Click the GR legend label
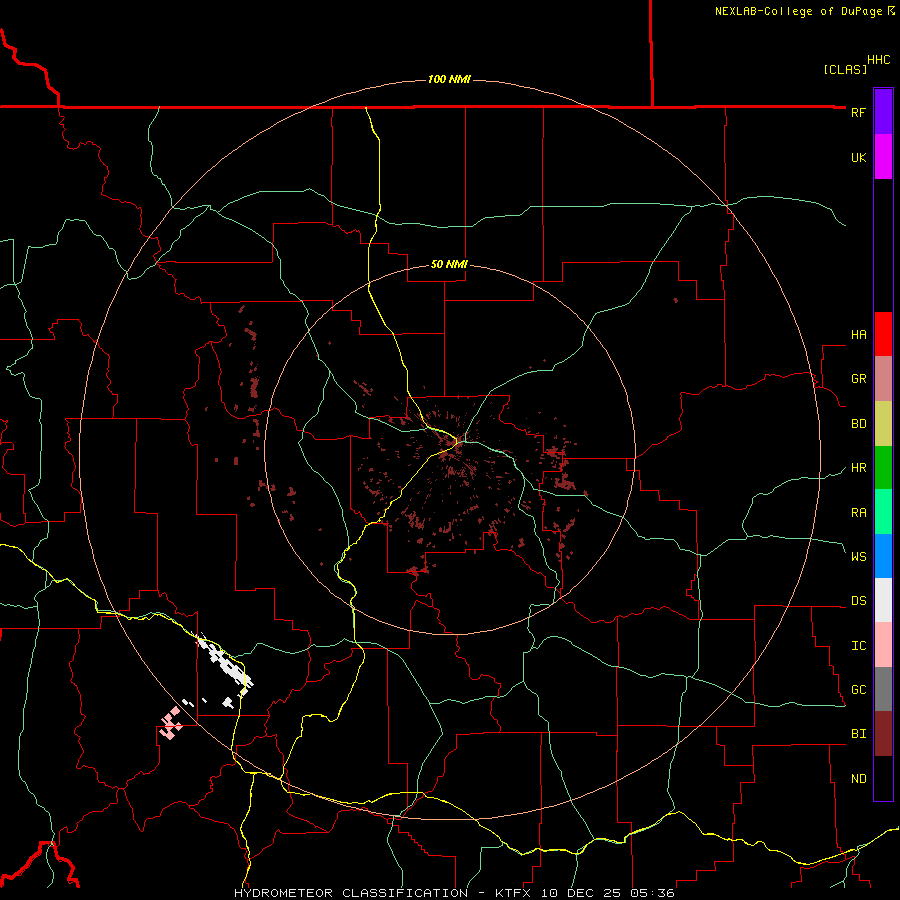The height and width of the screenshot is (900, 900). click(858, 379)
